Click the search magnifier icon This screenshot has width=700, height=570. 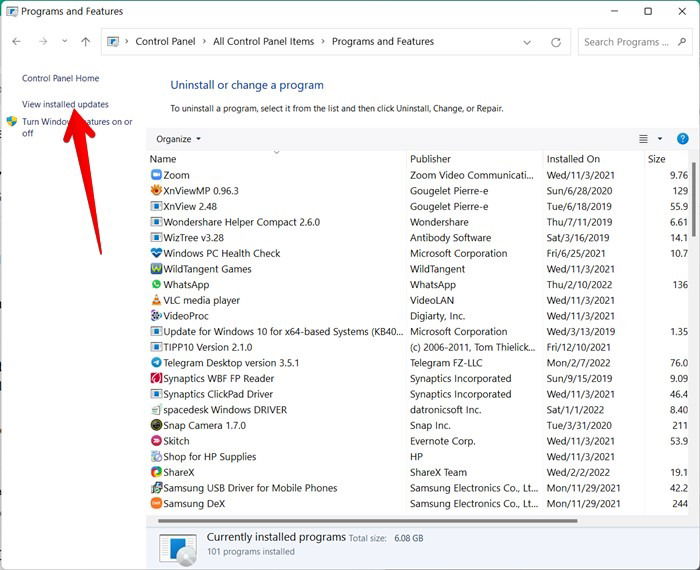click(682, 42)
